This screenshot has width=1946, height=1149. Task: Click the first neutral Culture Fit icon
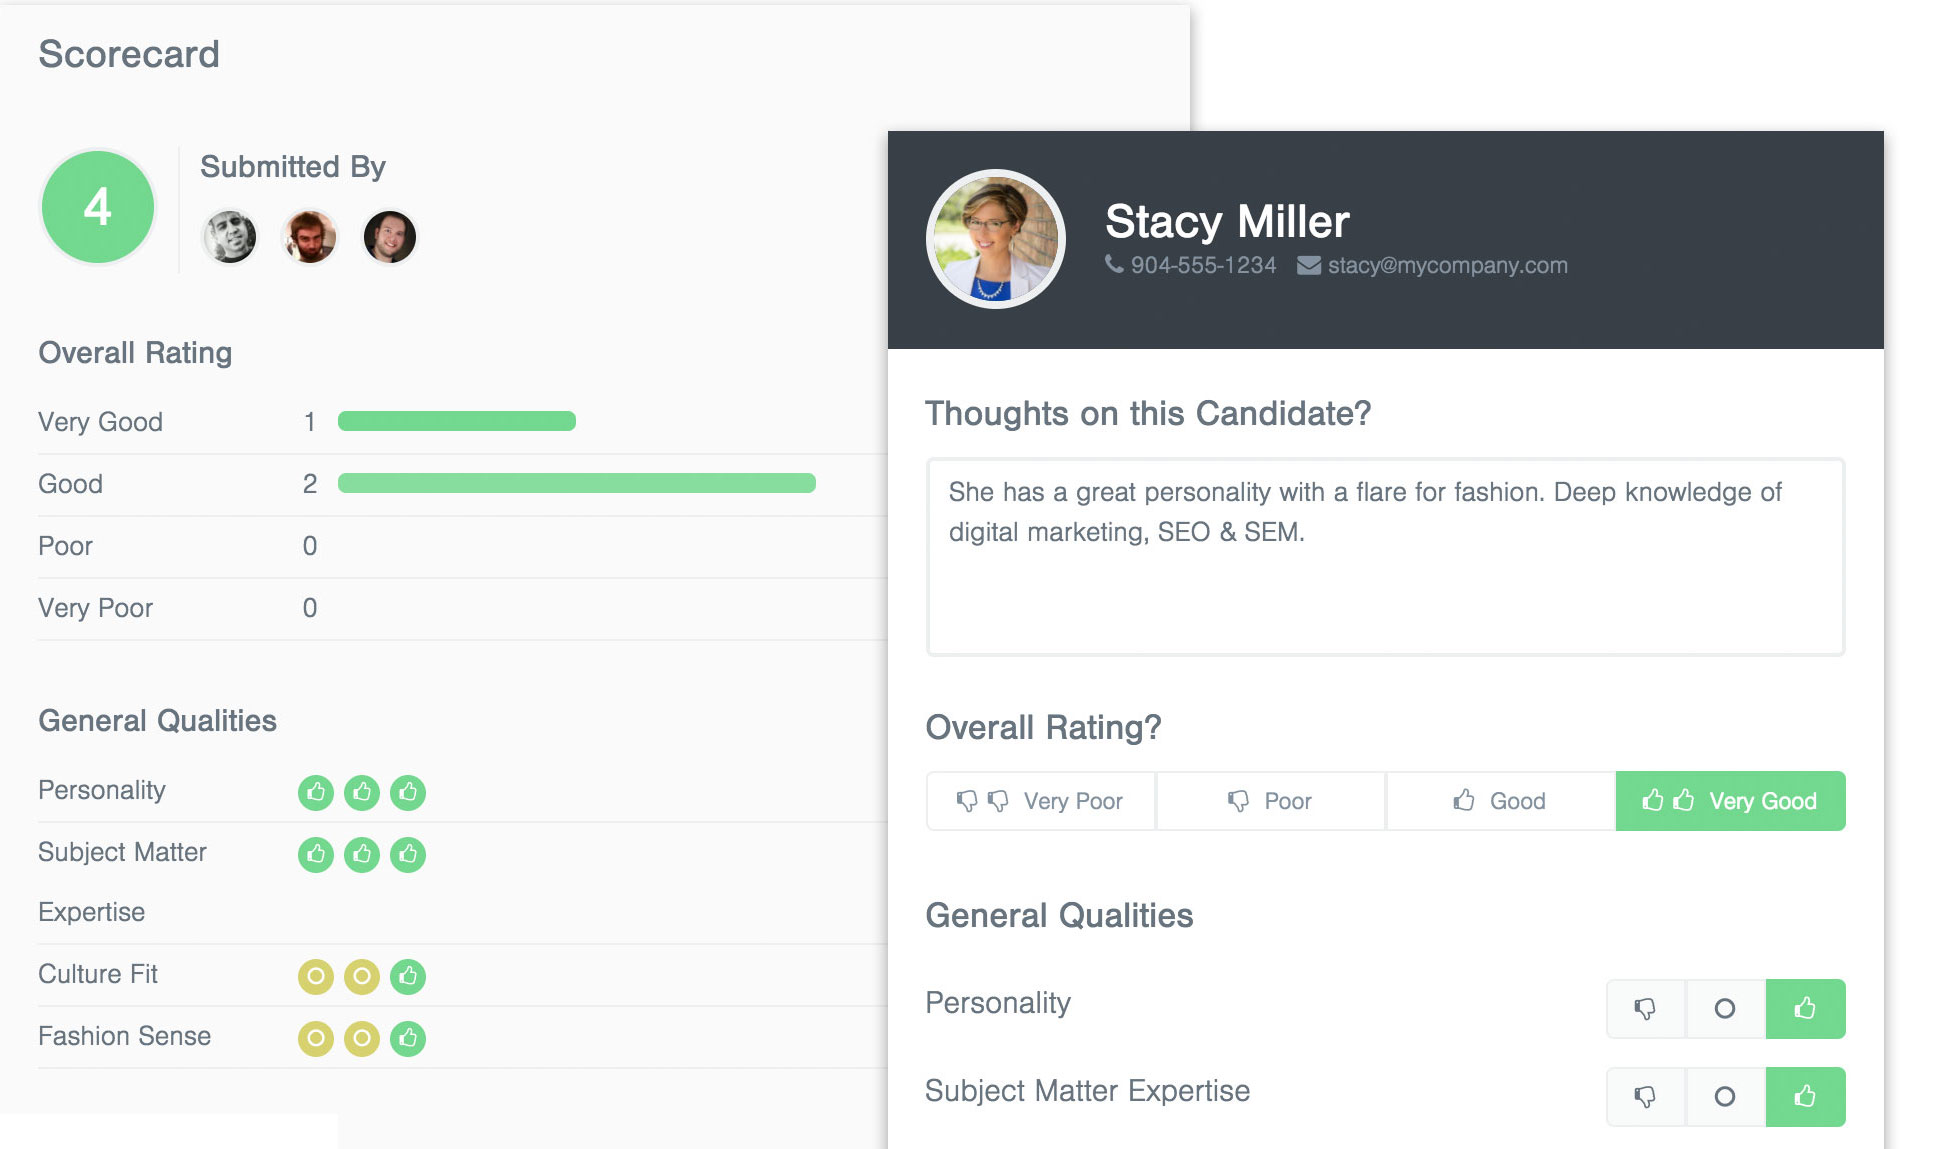pos(316,976)
